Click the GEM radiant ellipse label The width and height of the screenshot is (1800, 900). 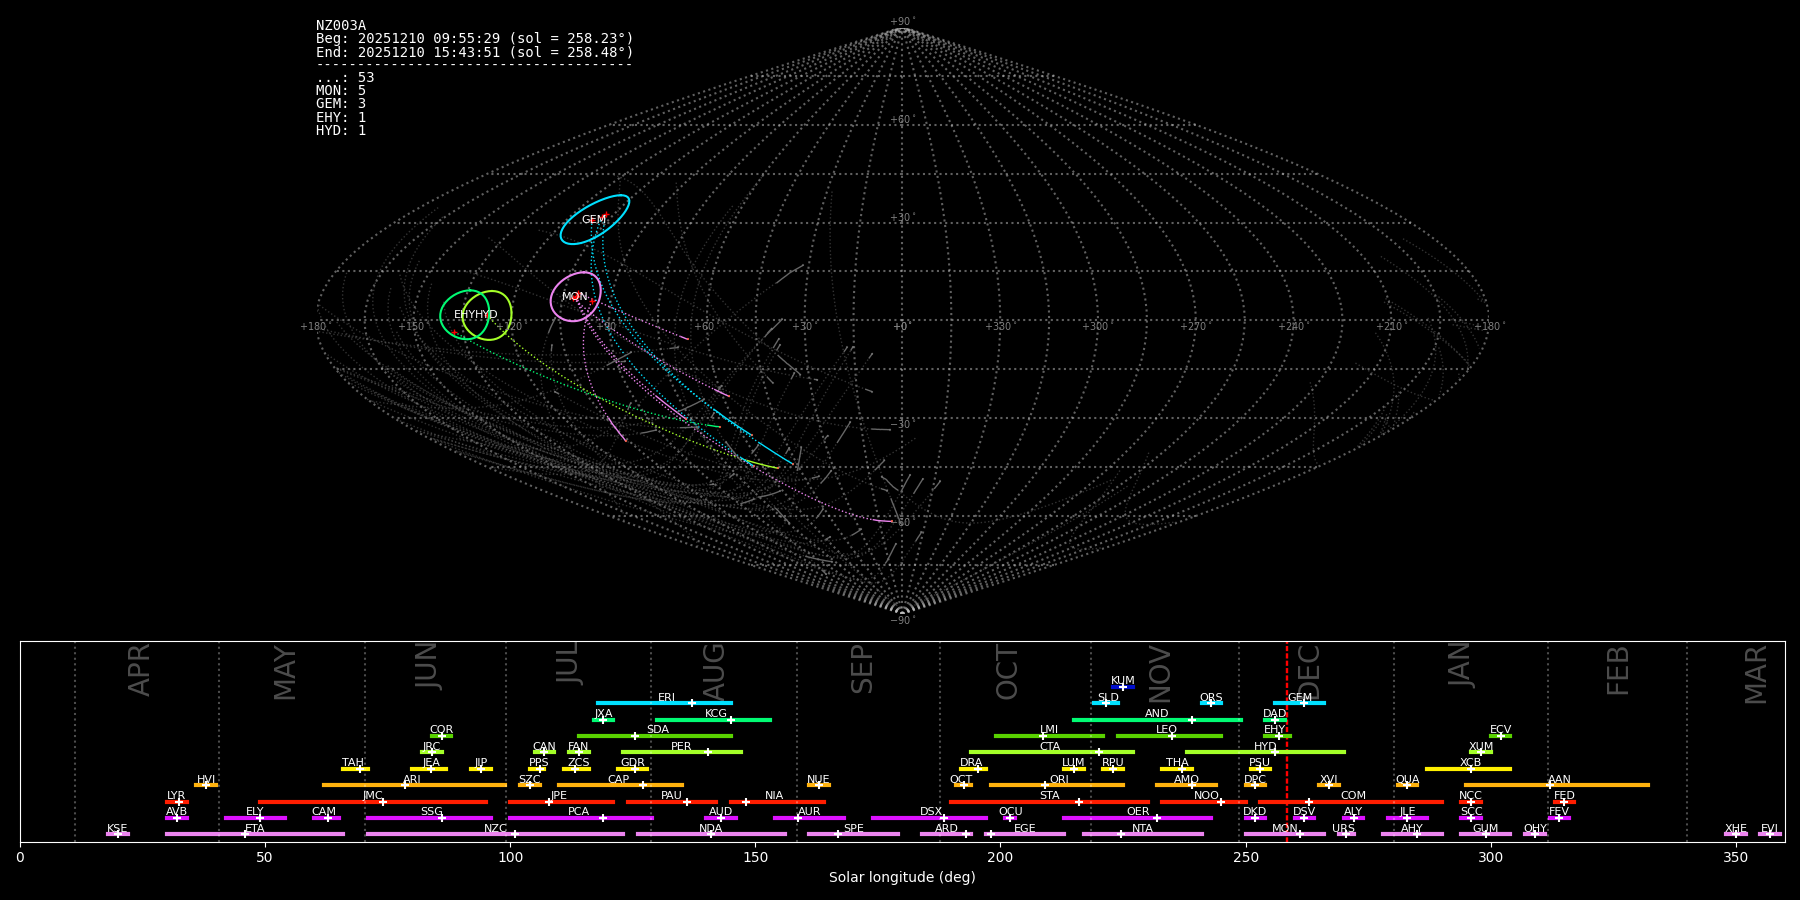594,220
